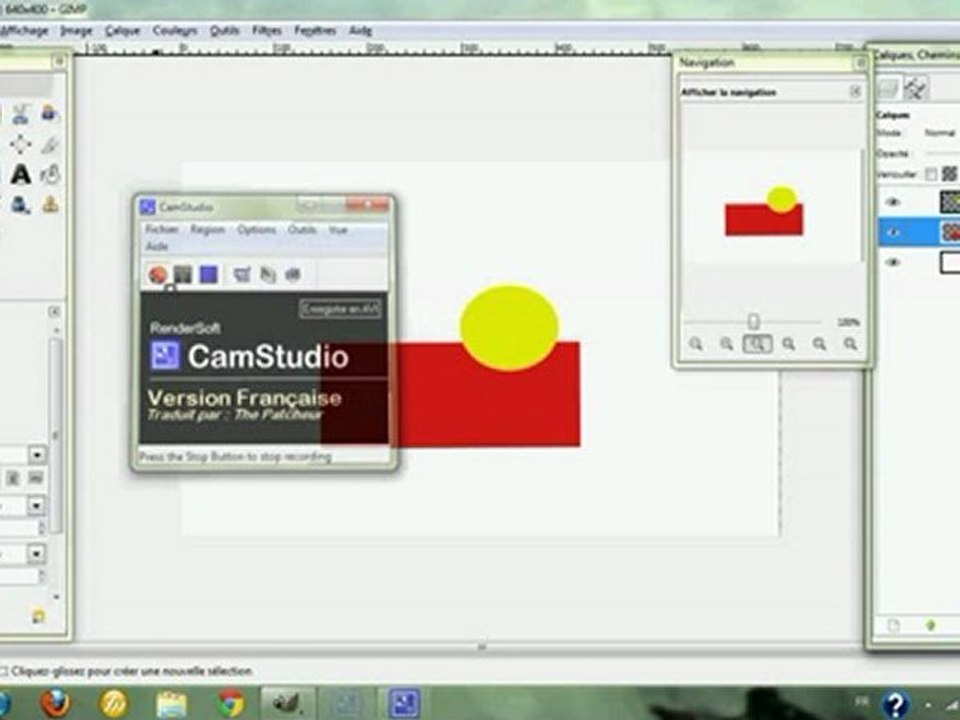Open the Fichier menu in CamStudio
The width and height of the screenshot is (960, 720).
[x=162, y=230]
